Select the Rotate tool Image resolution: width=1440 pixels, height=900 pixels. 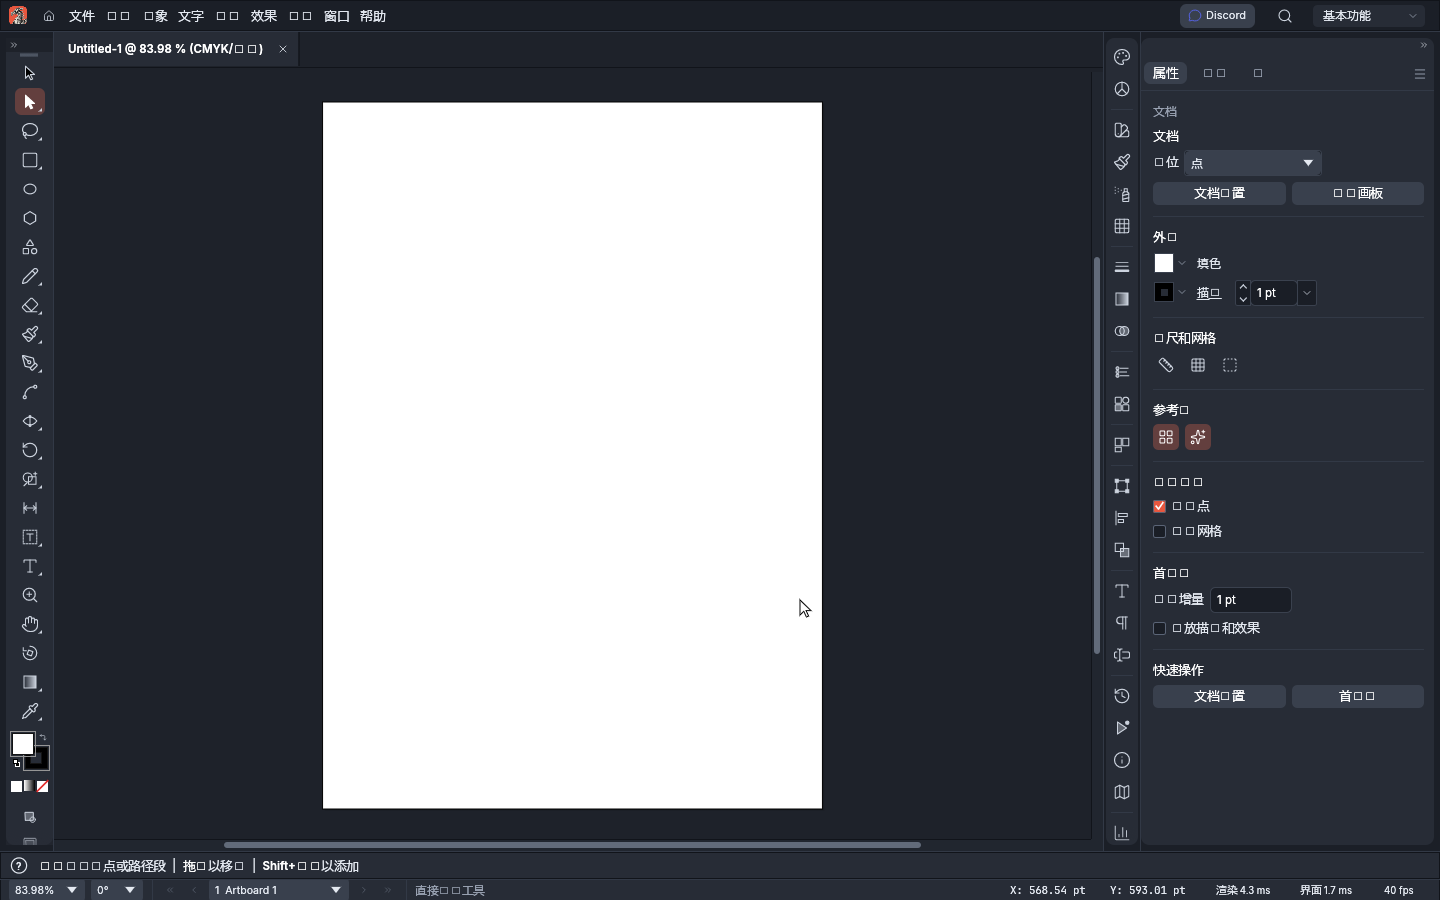[30, 450]
